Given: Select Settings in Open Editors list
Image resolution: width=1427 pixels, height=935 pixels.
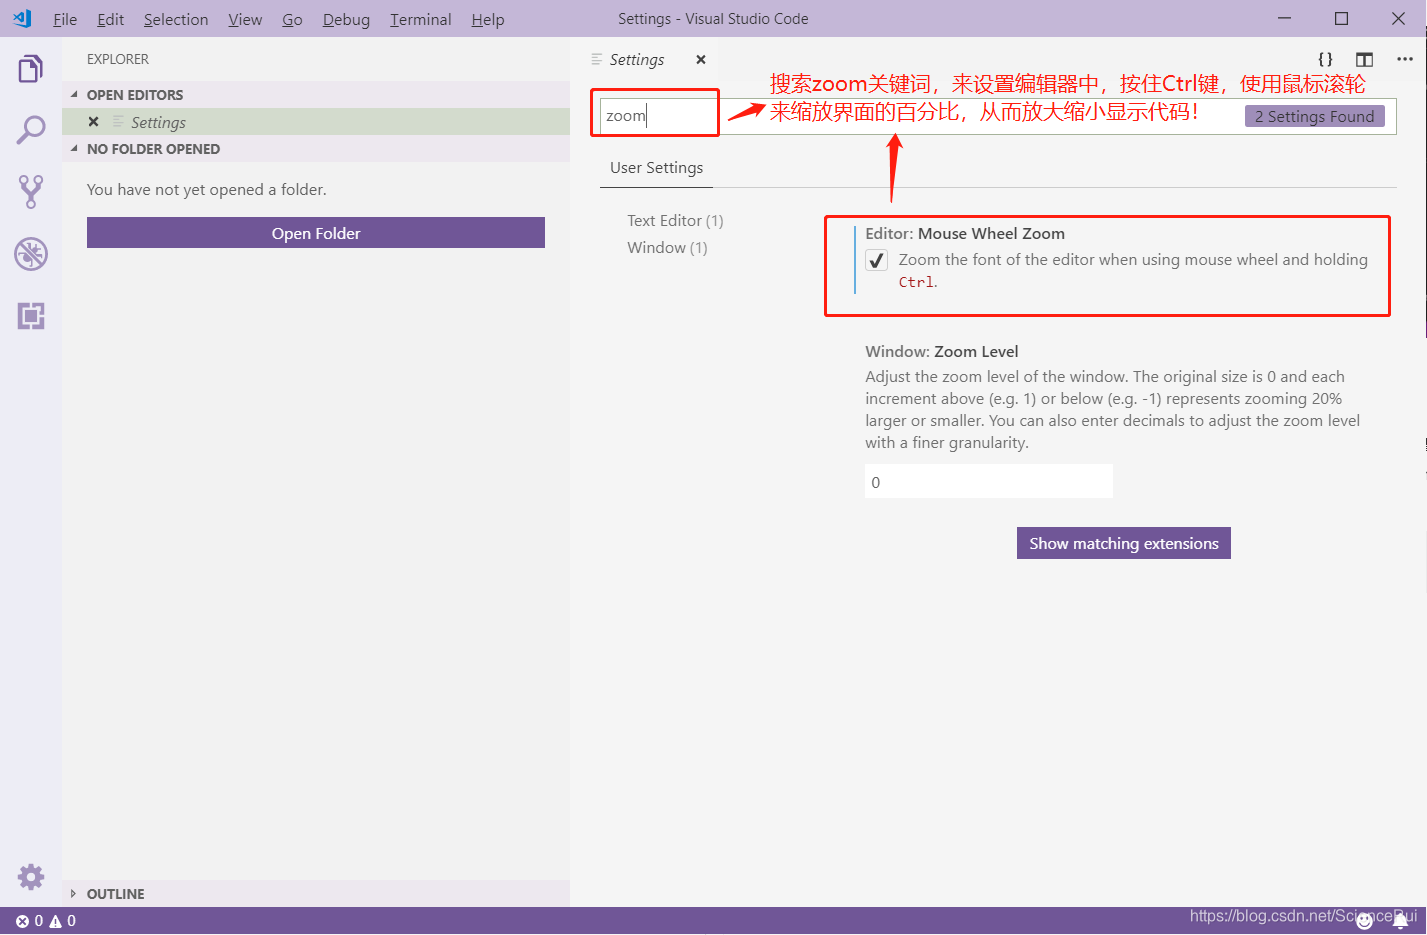Looking at the screenshot, I should pyautogui.click(x=316, y=122).
